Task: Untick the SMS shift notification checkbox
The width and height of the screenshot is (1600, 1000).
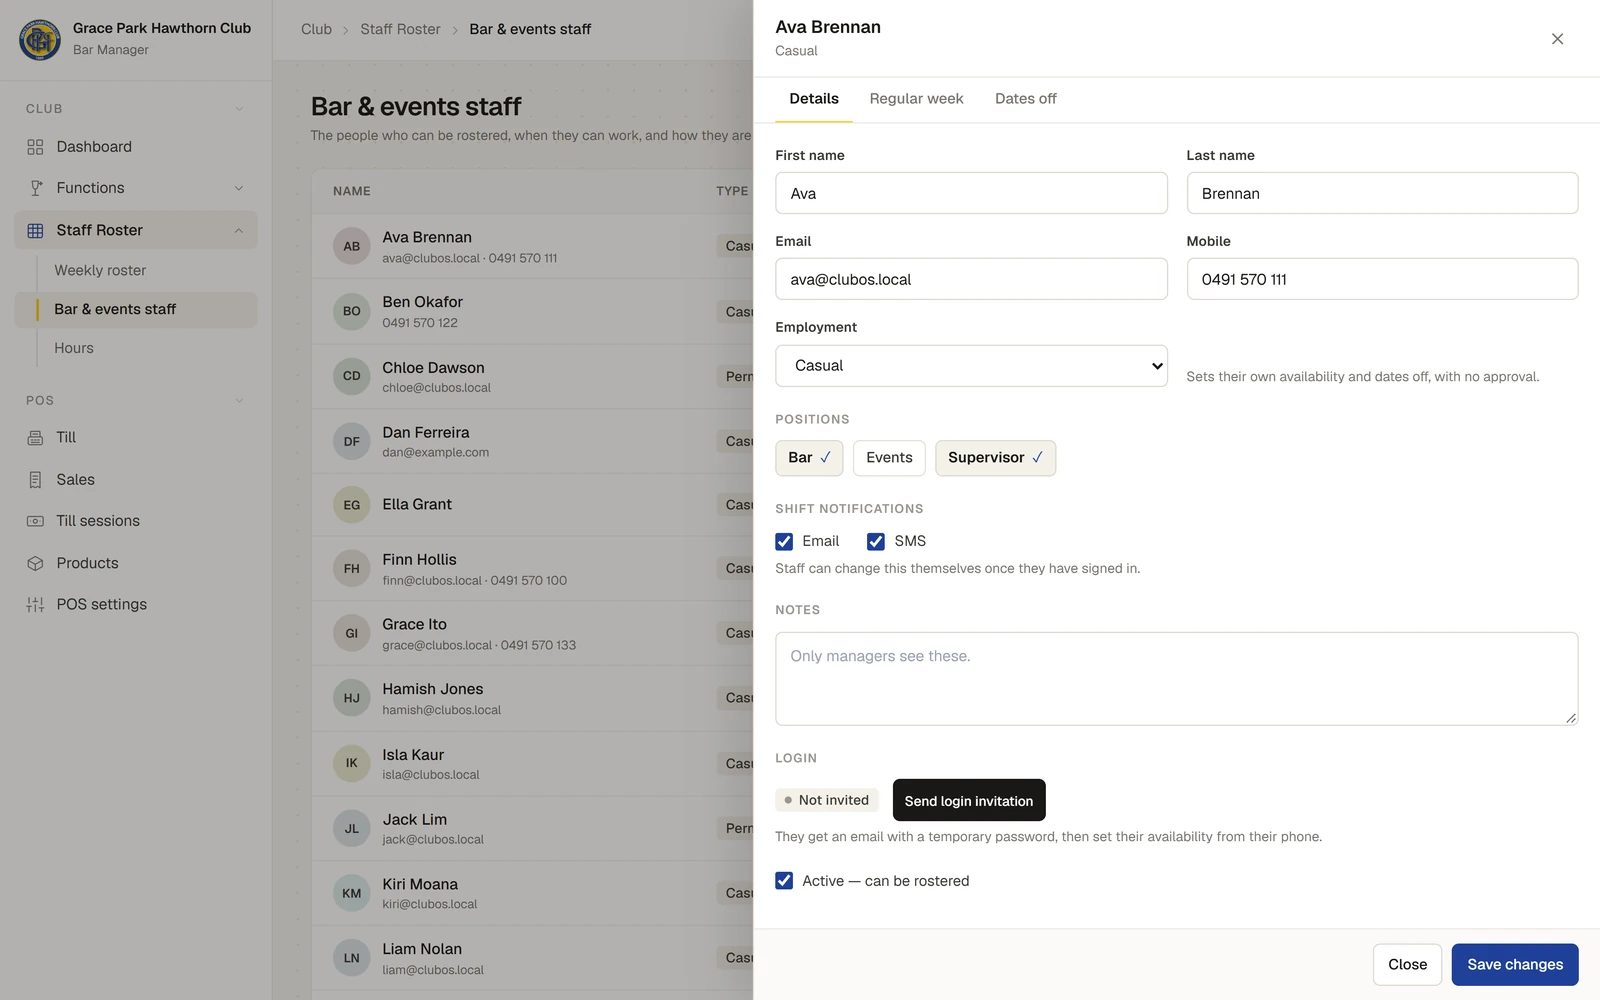Action: [876, 541]
